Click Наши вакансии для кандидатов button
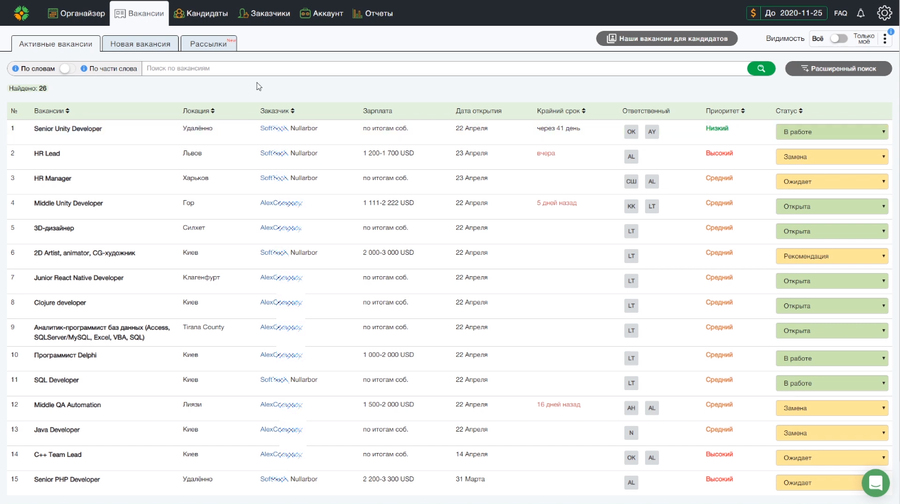 [666, 38]
